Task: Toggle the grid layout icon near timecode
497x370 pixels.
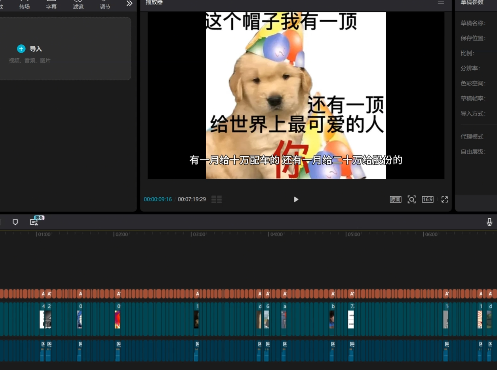Action: (217, 199)
